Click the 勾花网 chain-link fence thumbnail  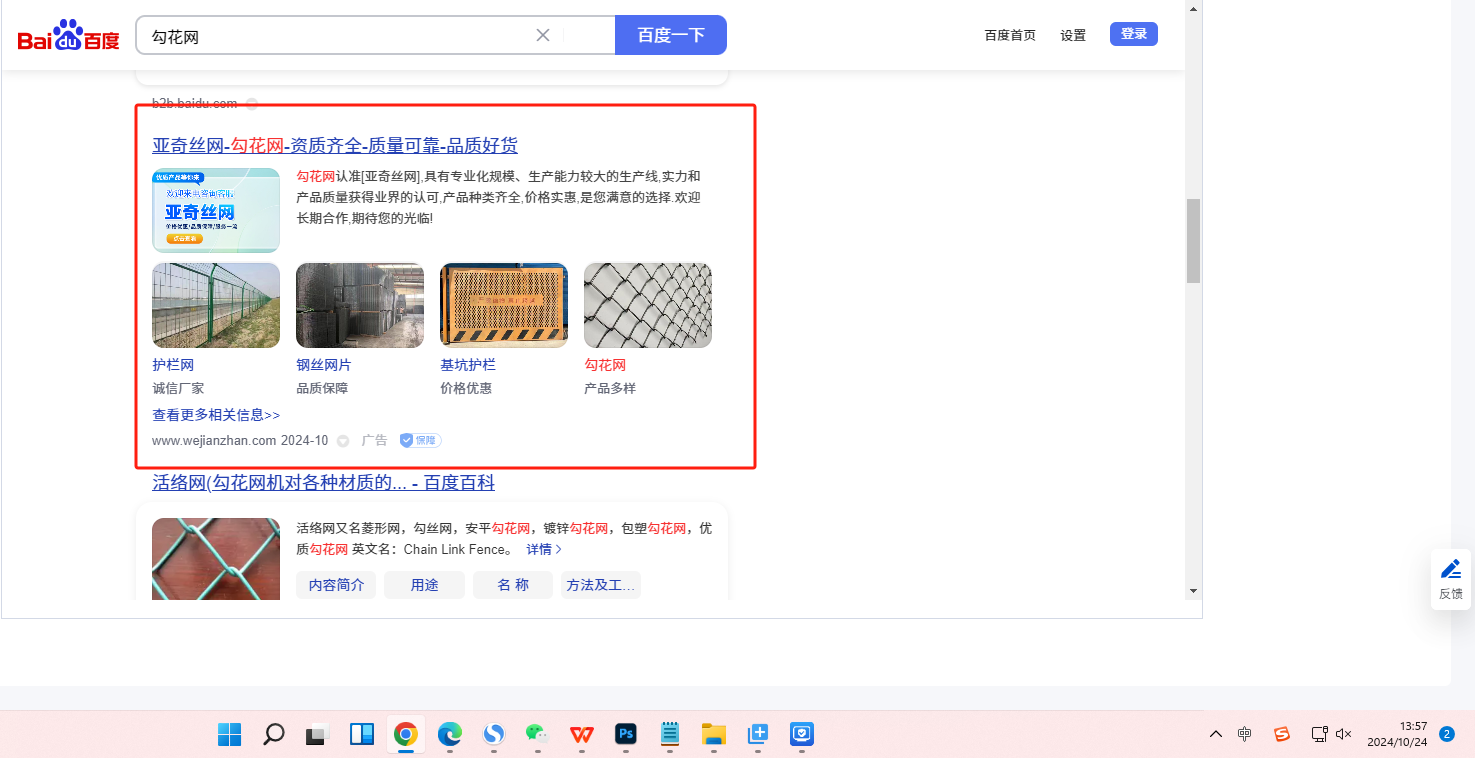click(x=647, y=305)
